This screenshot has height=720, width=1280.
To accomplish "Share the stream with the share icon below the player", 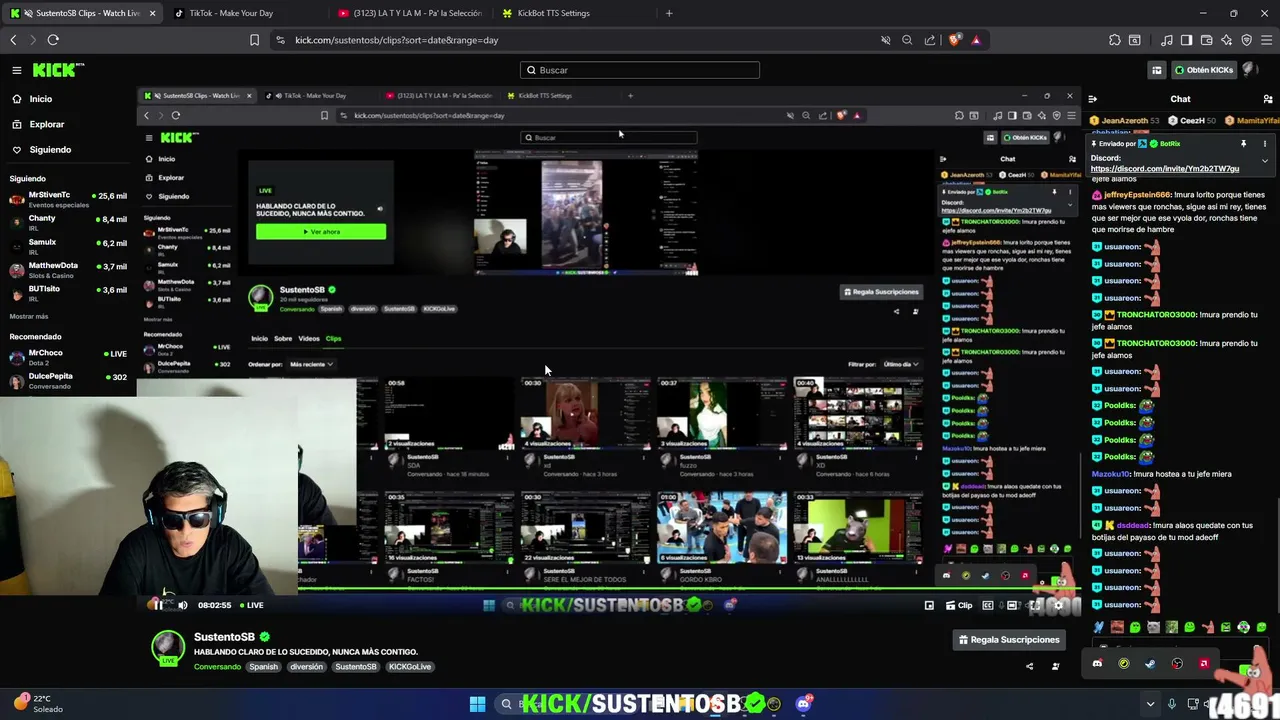I will [x=1029, y=666].
